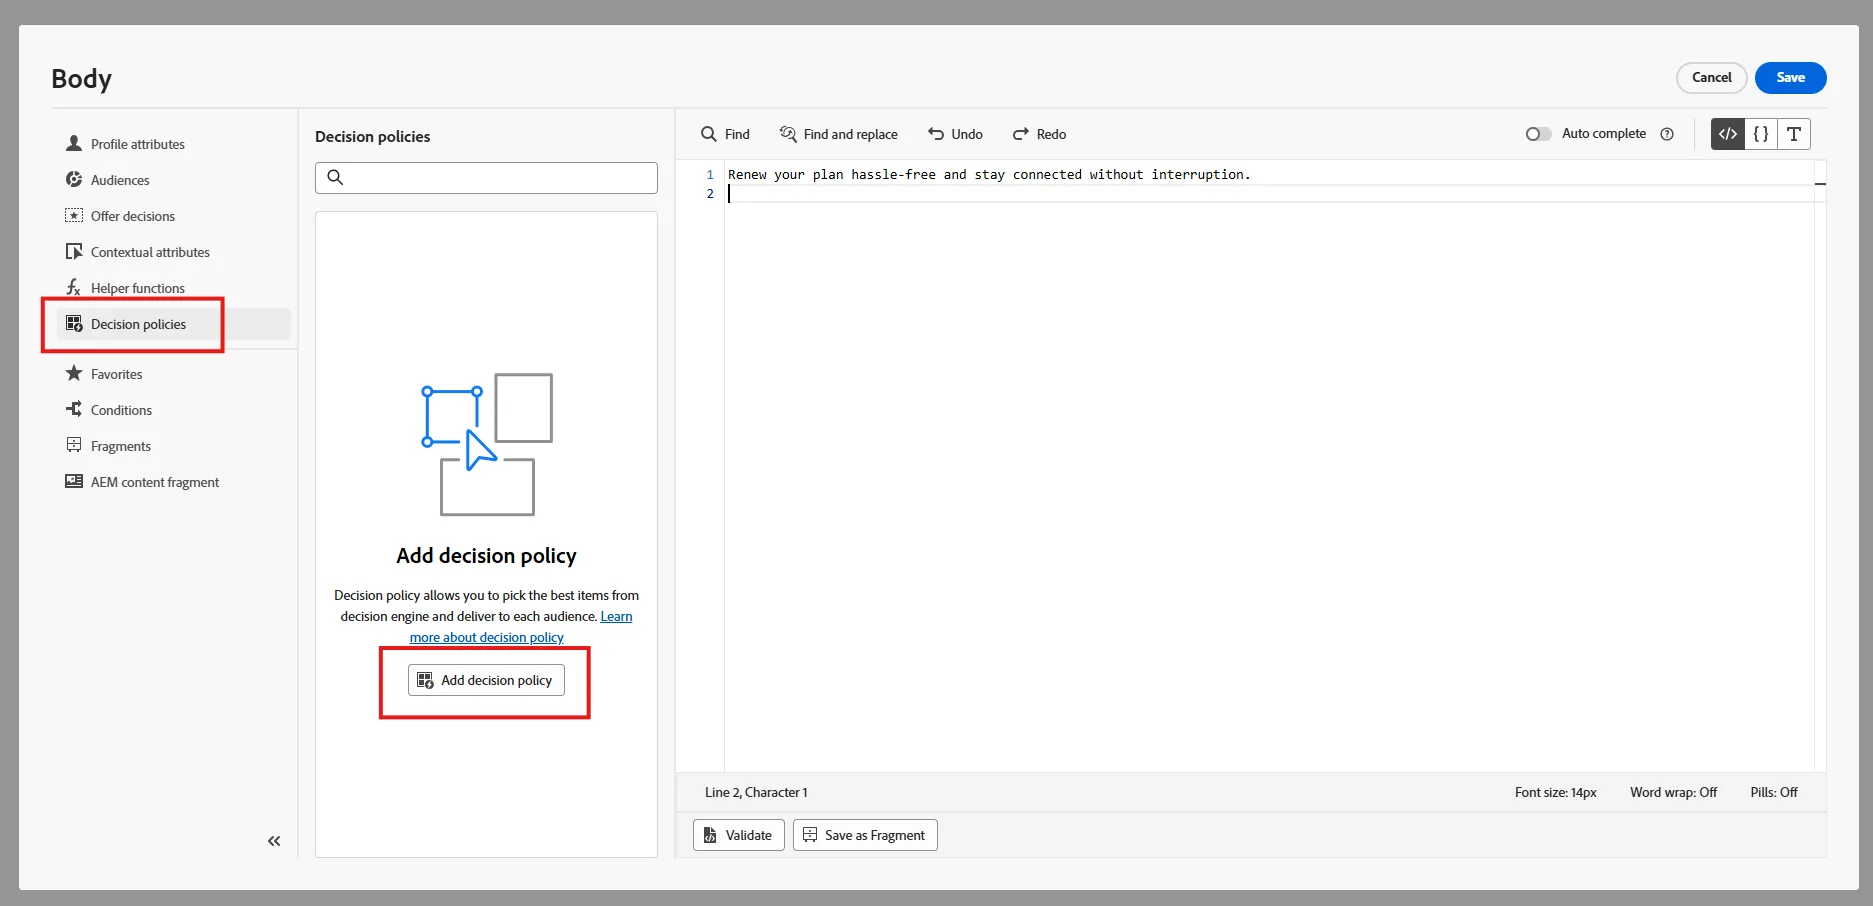This screenshot has width=1873, height=906.
Task: Click the Decision policies sidebar icon
Action: [74, 324]
